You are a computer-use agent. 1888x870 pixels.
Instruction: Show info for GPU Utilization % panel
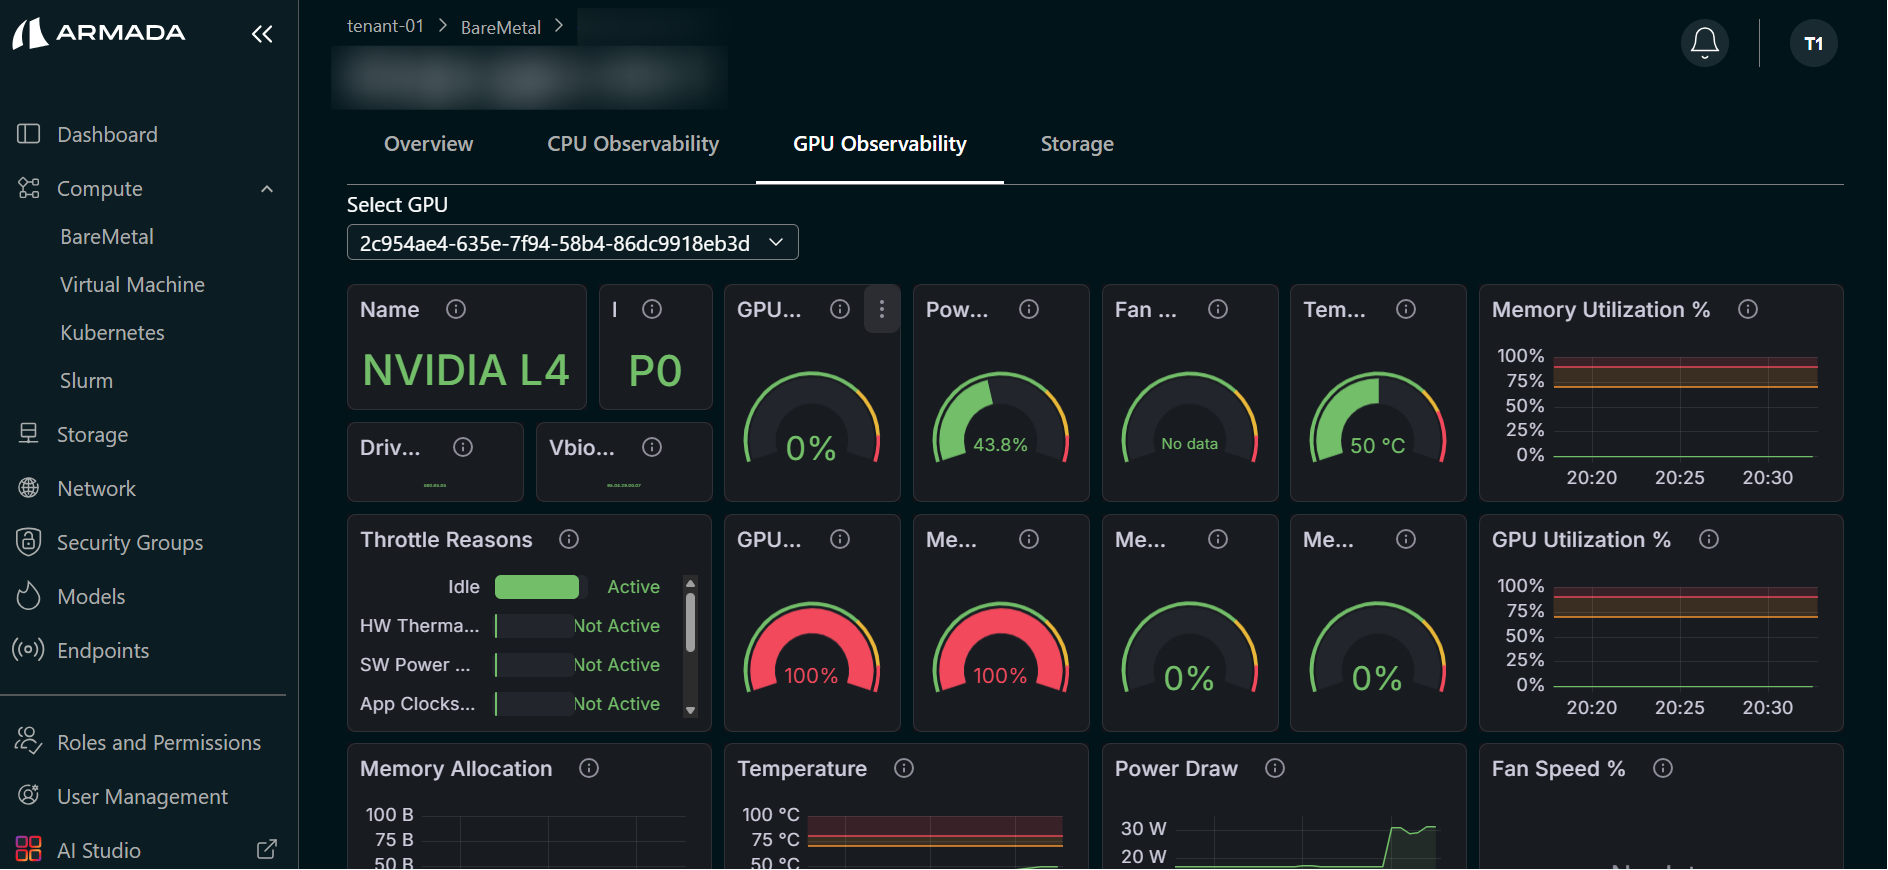[1709, 539]
